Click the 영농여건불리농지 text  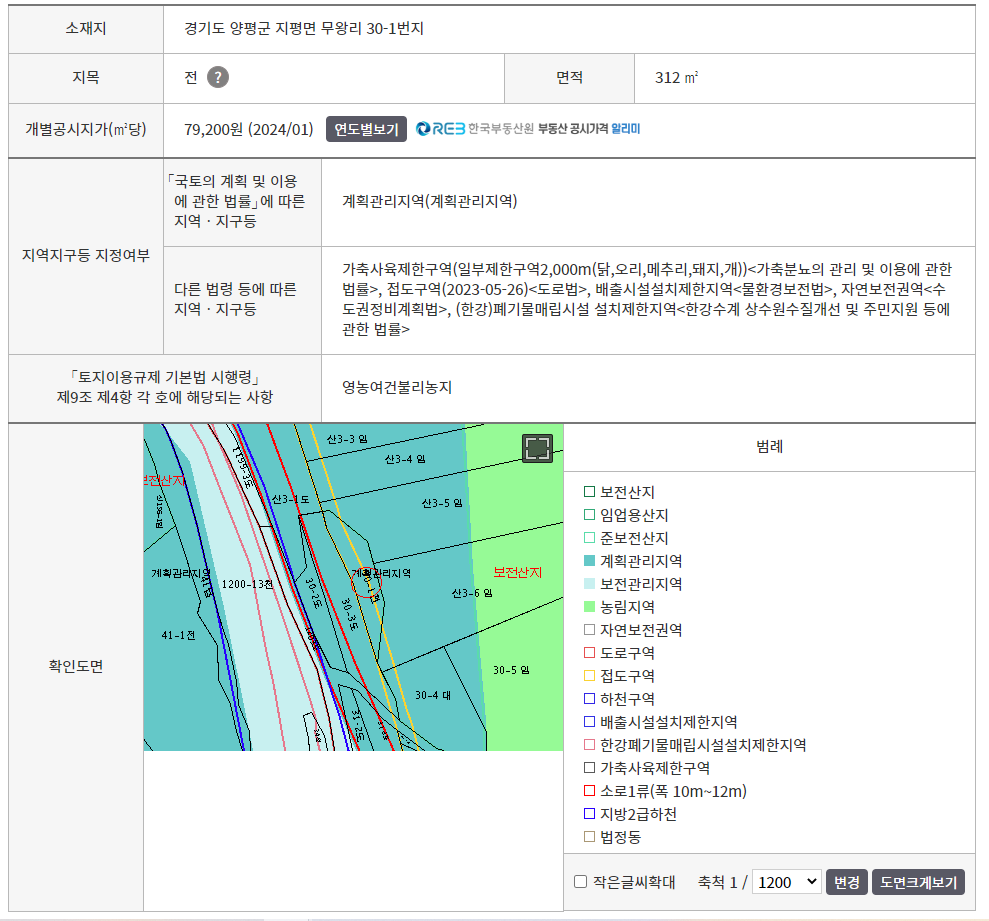[x=397, y=387]
